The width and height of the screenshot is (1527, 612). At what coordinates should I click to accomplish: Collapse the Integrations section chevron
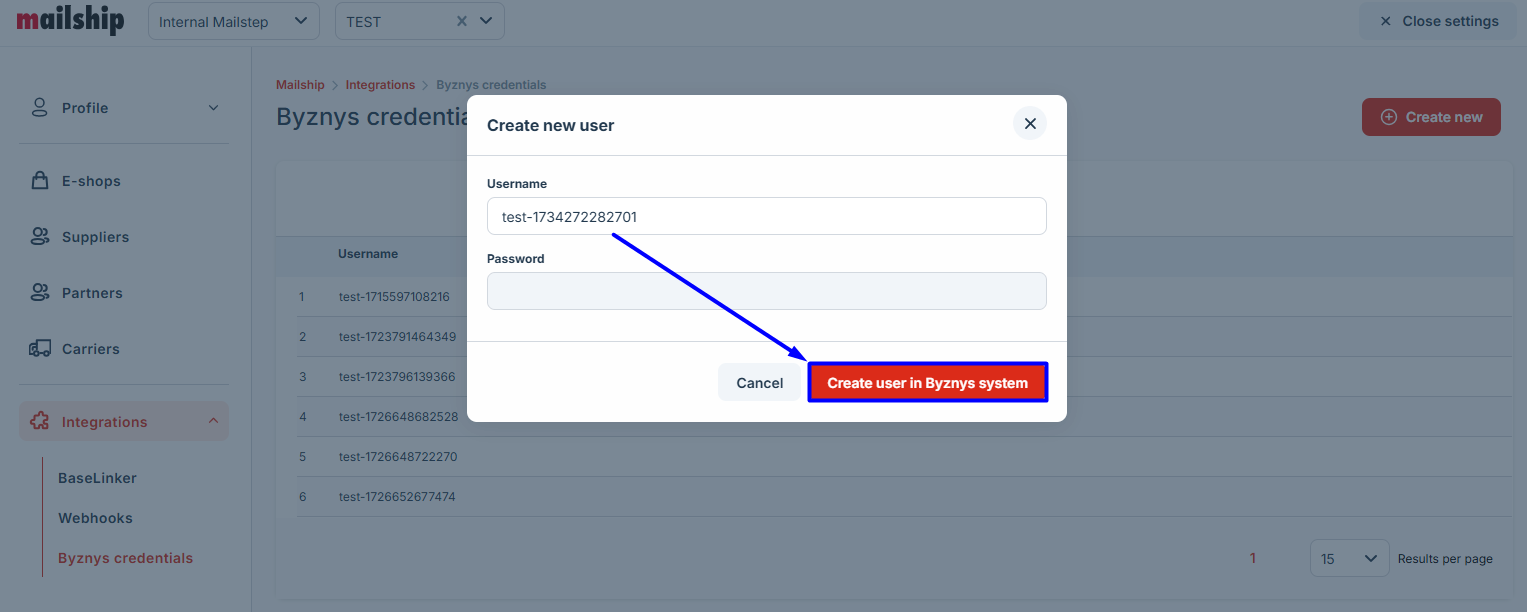pyautogui.click(x=213, y=422)
